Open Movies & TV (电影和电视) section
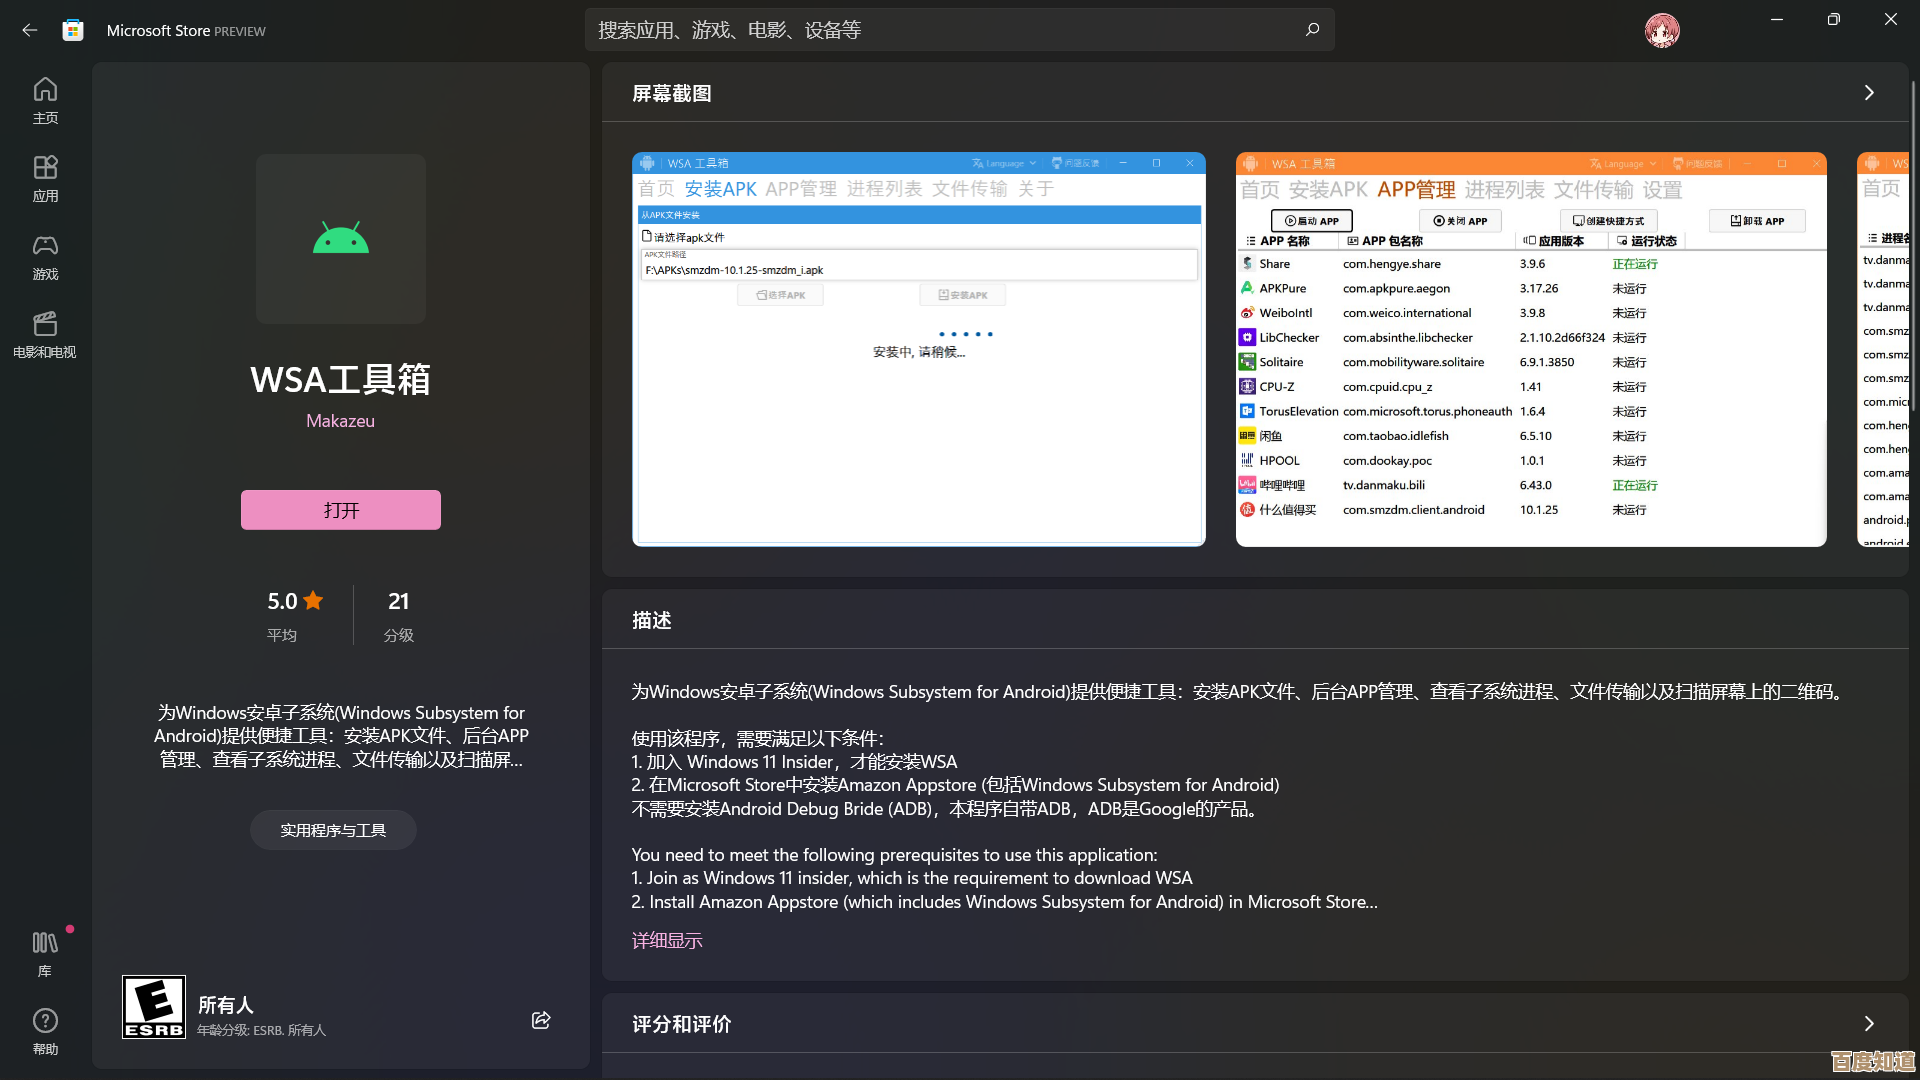This screenshot has width=1920, height=1080. coord(45,334)
